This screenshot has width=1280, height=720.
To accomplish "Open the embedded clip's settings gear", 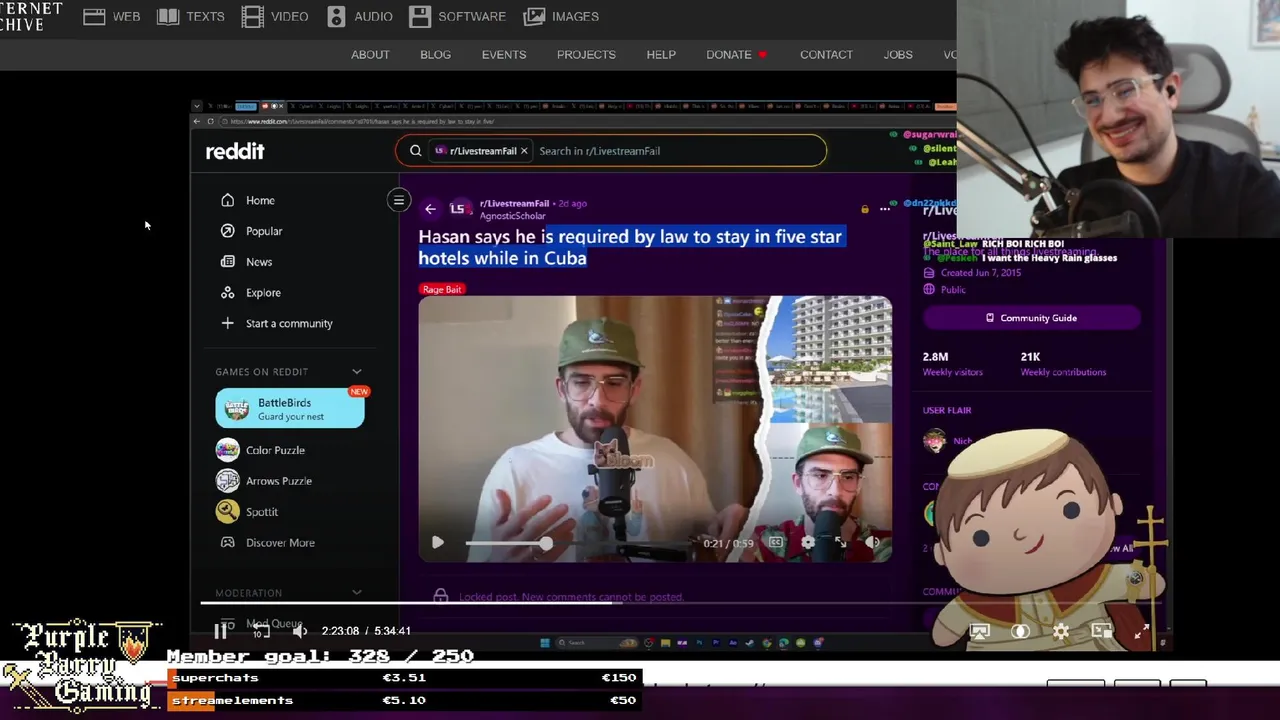I will click(808, 543).
